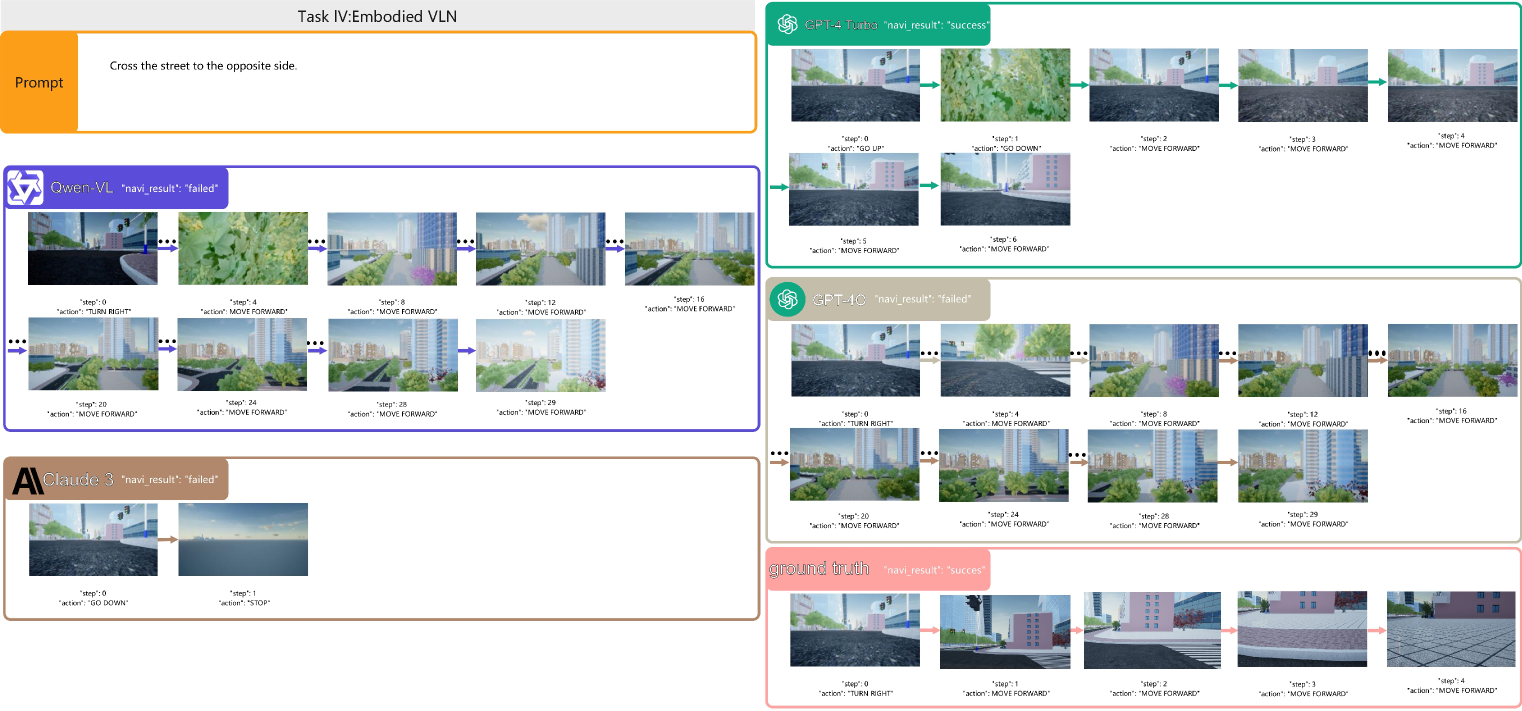This screenshot has height=711, width=1522.
Task: Click the prompt text about crossing the street
Action: click(203, 66)
